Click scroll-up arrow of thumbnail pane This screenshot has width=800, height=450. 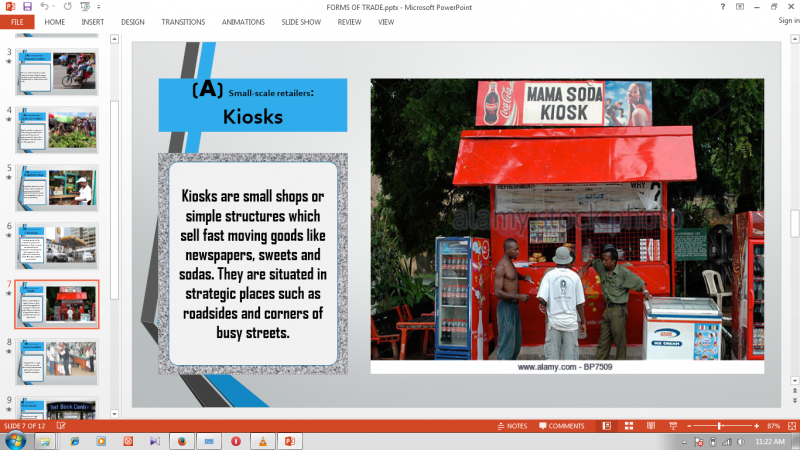coord(114,39)
